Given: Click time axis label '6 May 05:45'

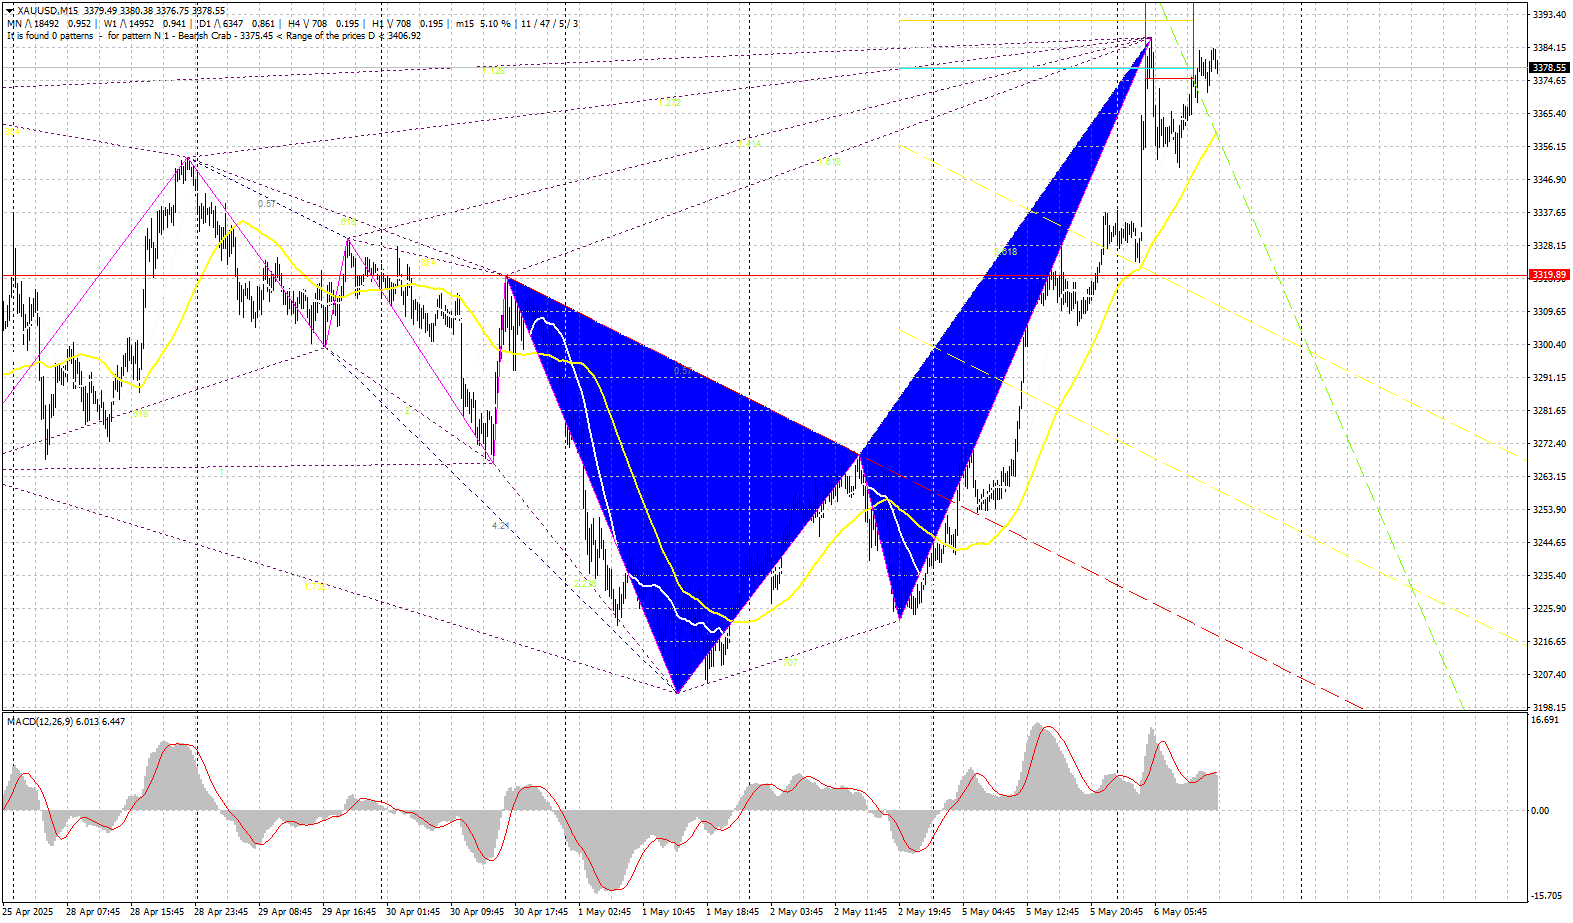Looking at the screenshot, I should click(1181, 912).
